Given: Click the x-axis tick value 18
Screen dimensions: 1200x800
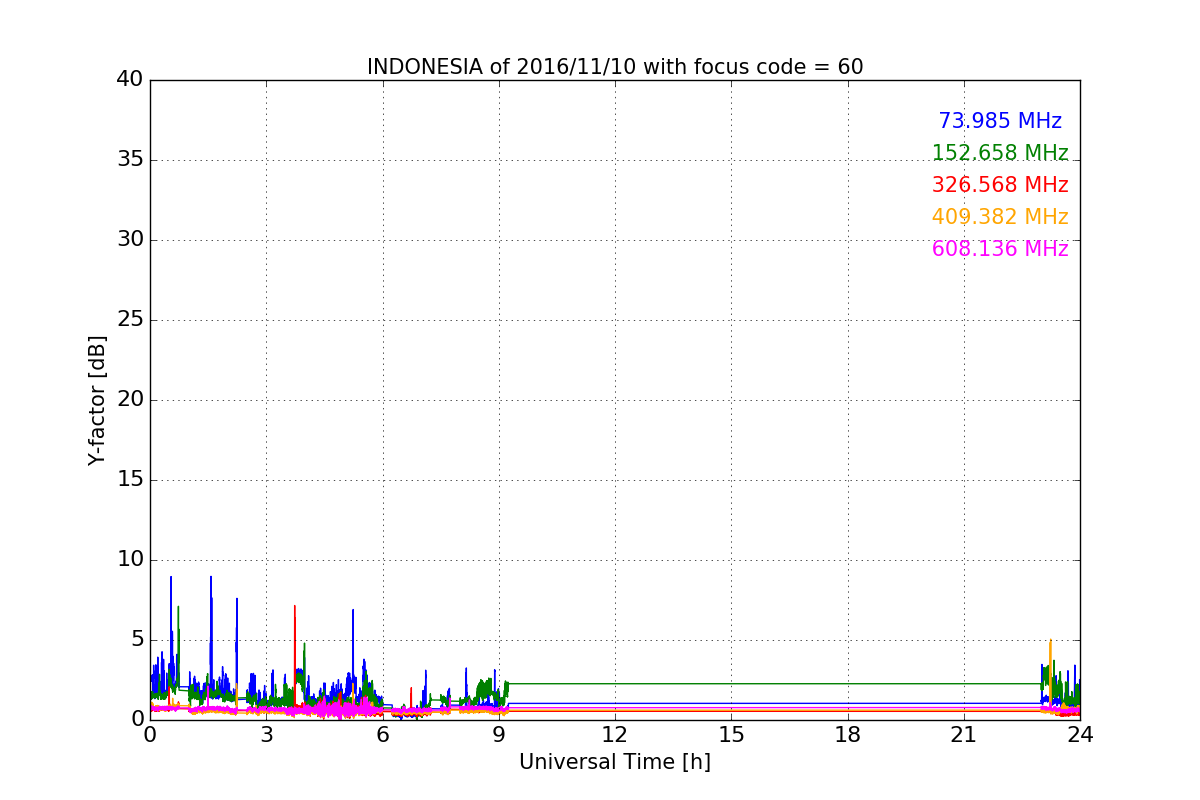Looking at the screenshot, I should click(x=848, y=735).
